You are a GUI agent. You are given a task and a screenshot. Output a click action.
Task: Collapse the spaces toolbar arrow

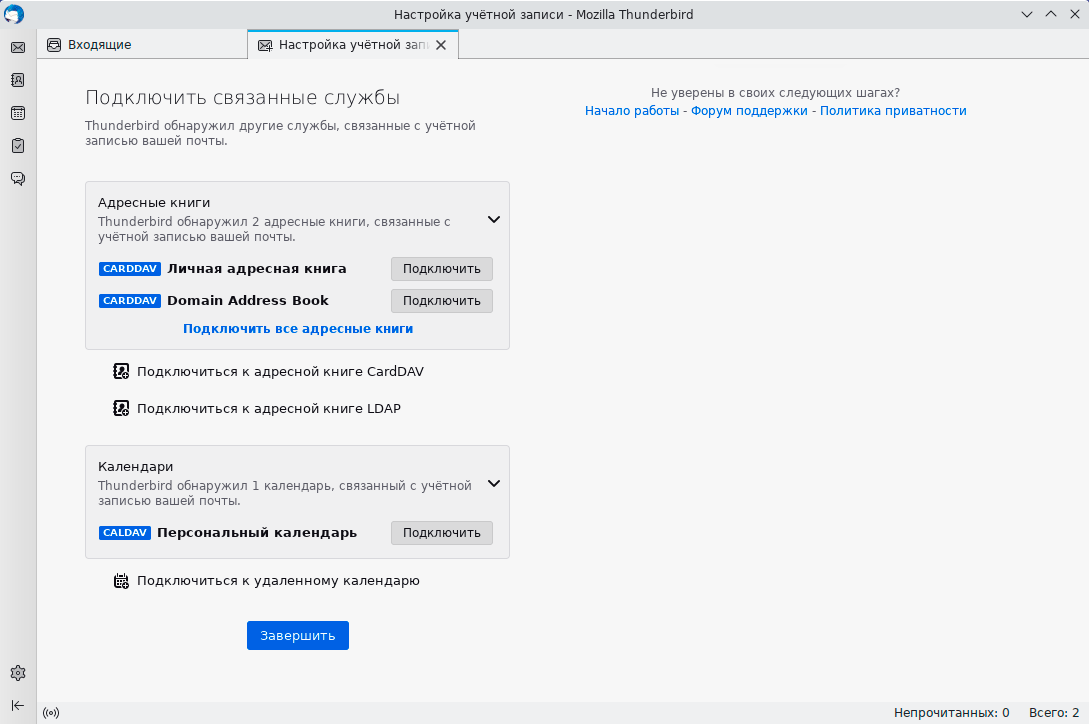[x=18, y=705]
